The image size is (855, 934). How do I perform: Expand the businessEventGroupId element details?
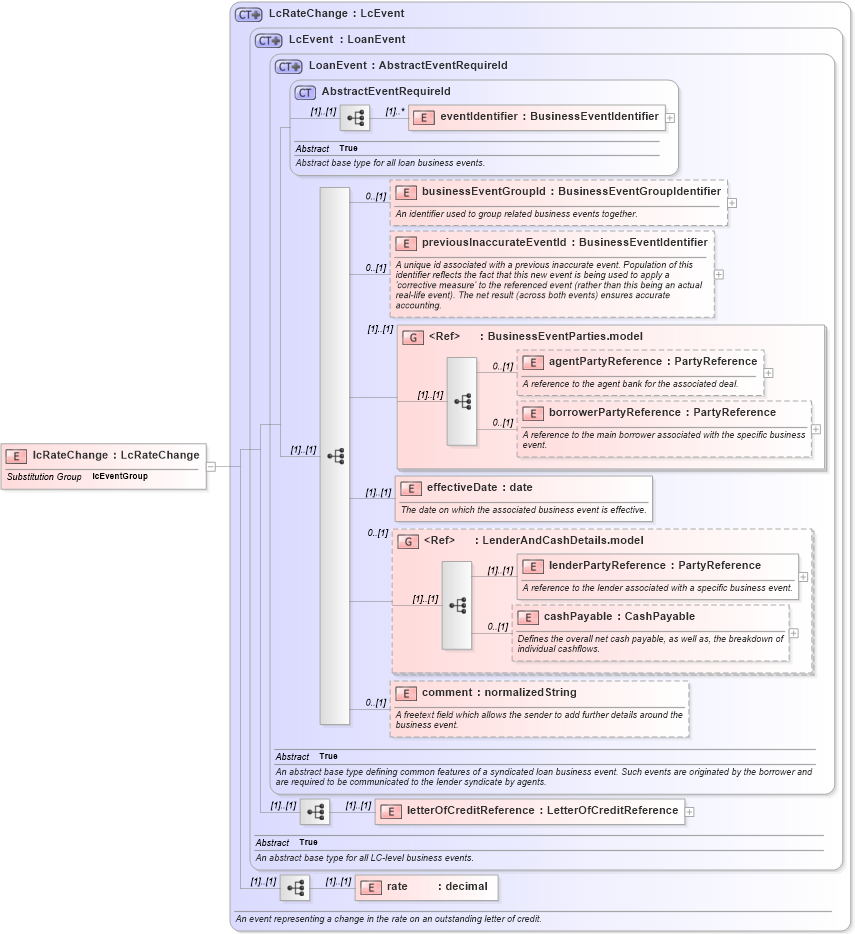tap(732, 203)
